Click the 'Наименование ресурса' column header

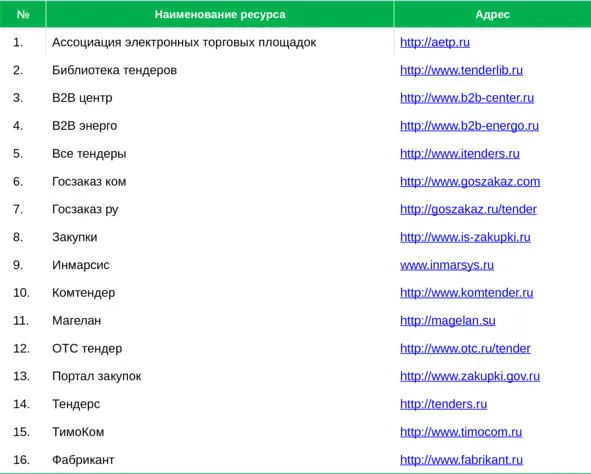[220, 14]
